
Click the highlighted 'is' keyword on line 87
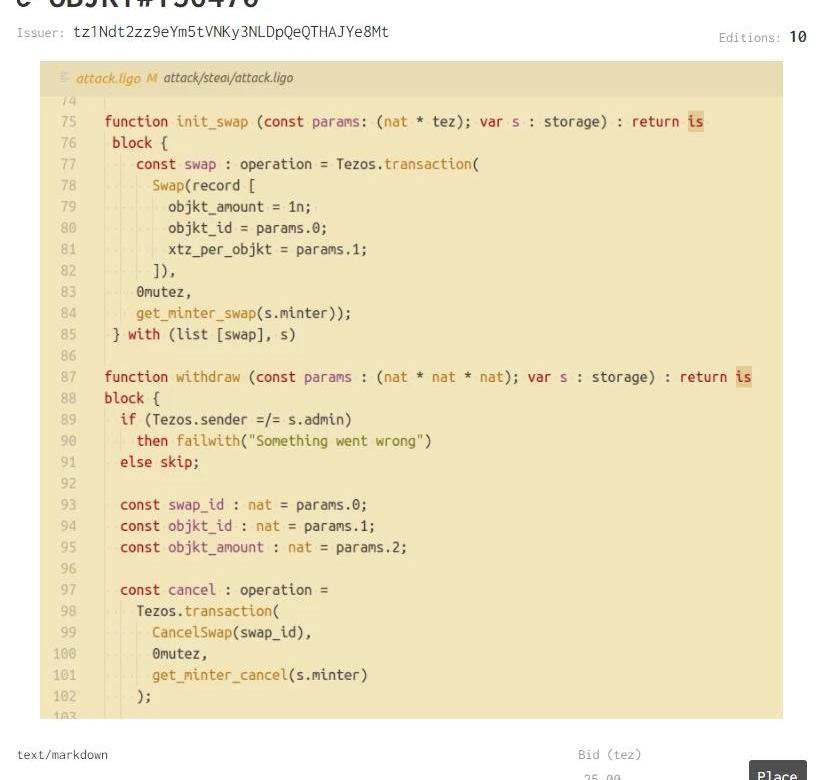[743, 377]
